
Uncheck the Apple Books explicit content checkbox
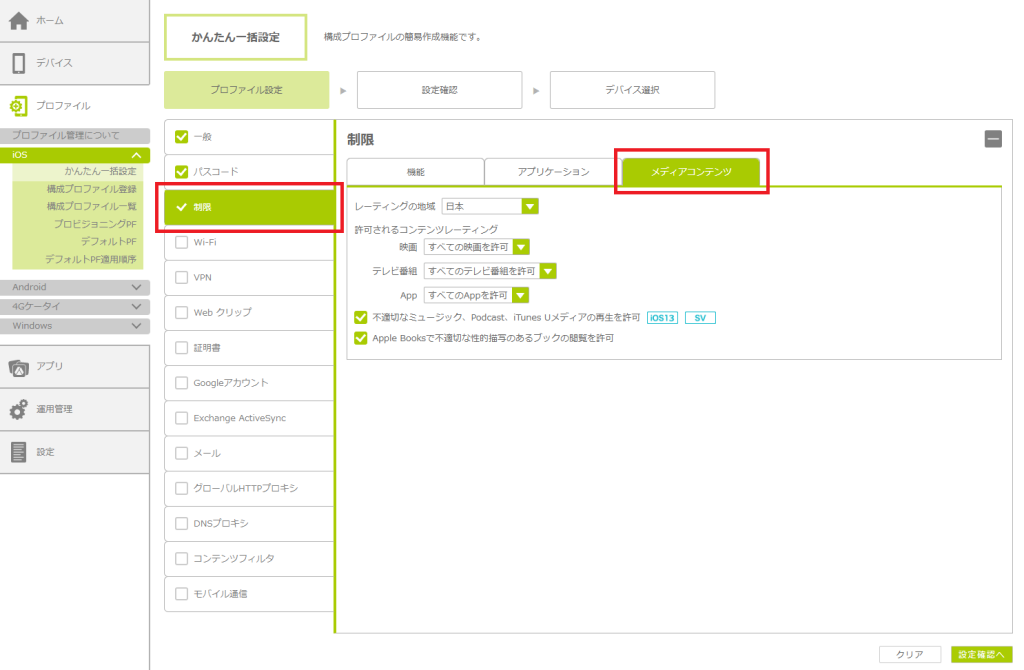click(x=361, y=339)
